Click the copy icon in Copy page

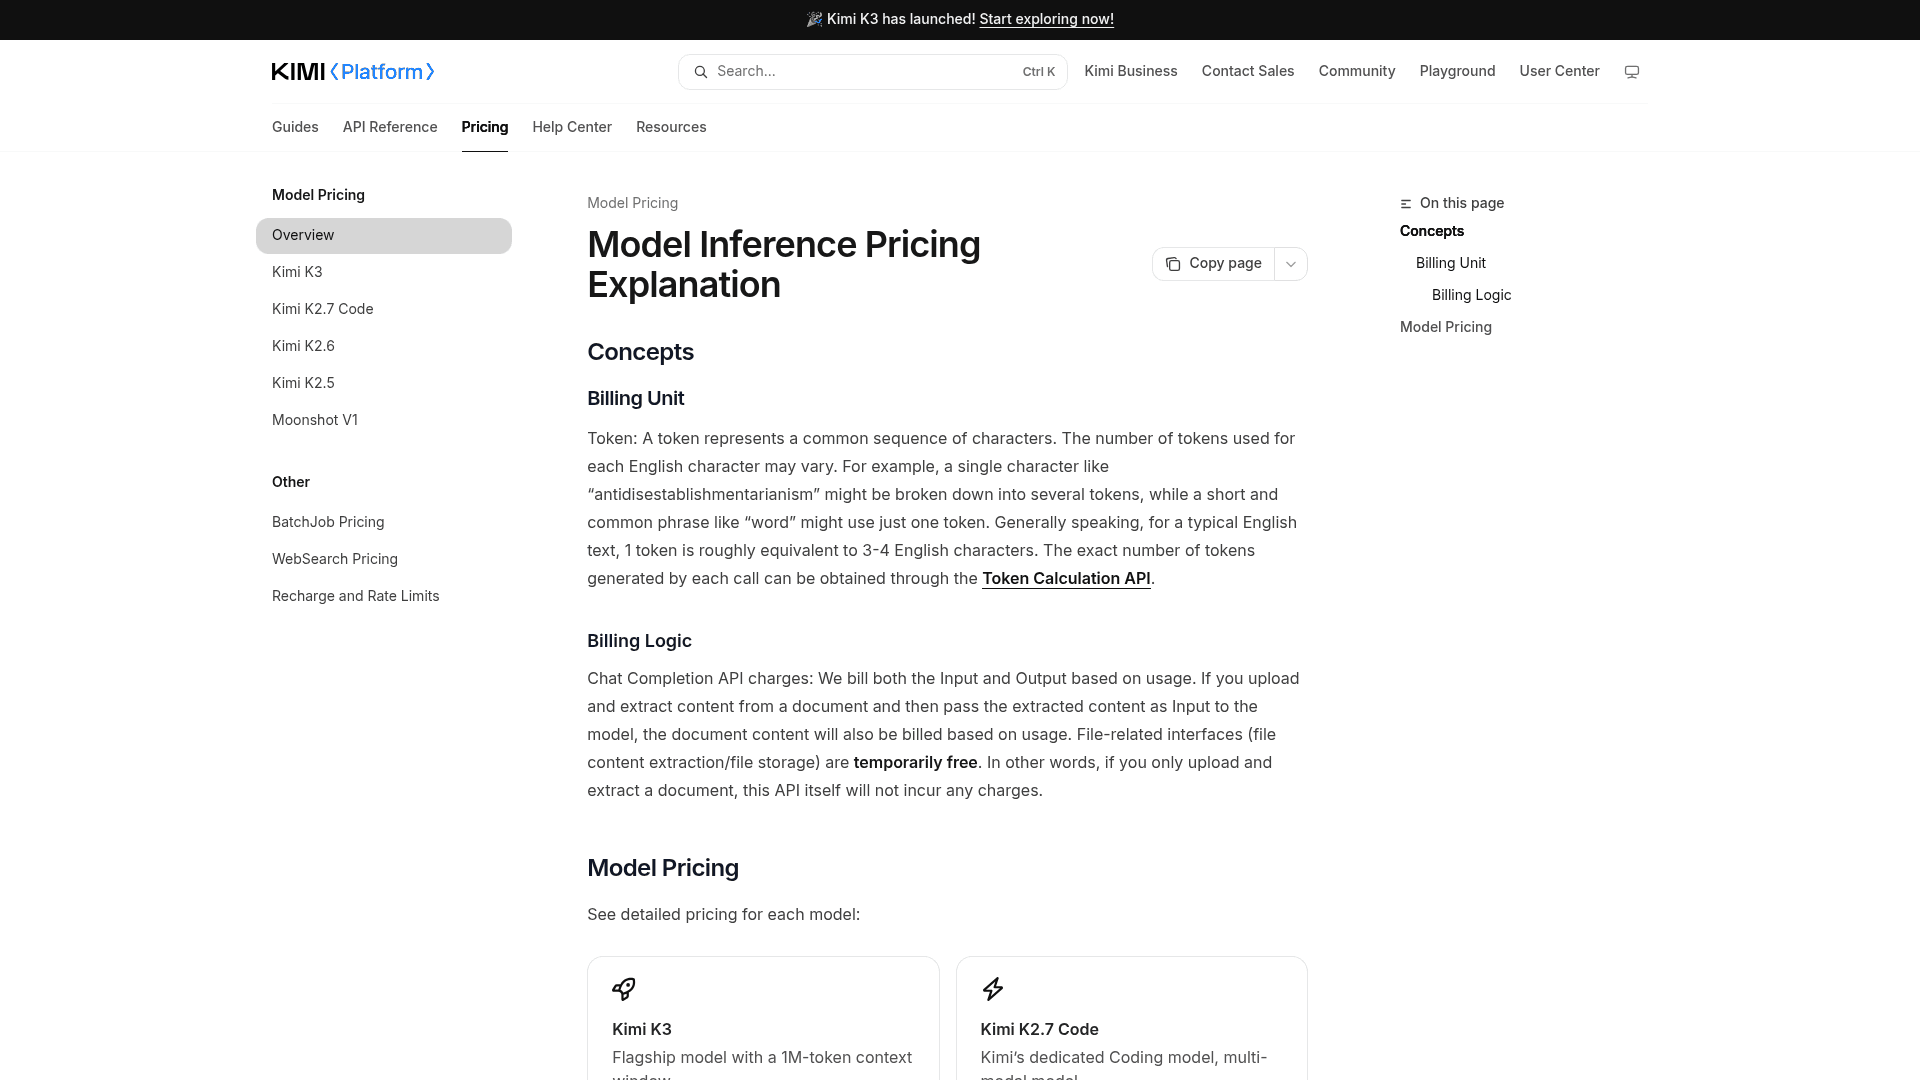[1173, 264]
